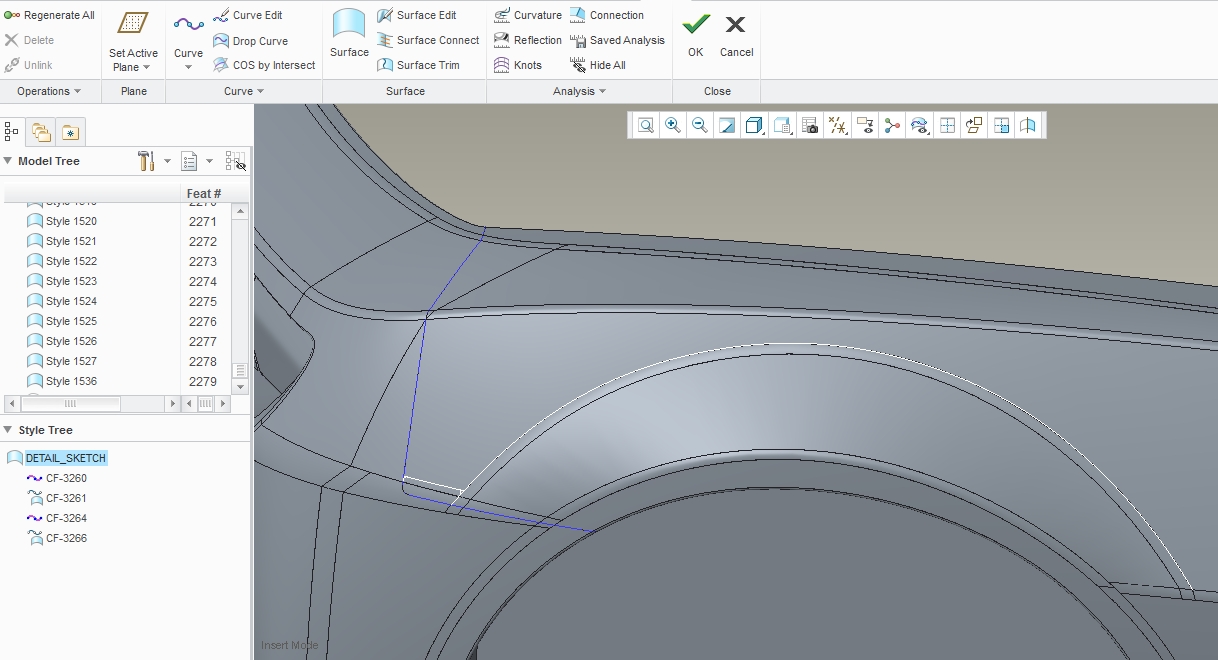Screen dimensions: 1218x660
Task: Collapse the Style Tree section
Action: (8, 430)
